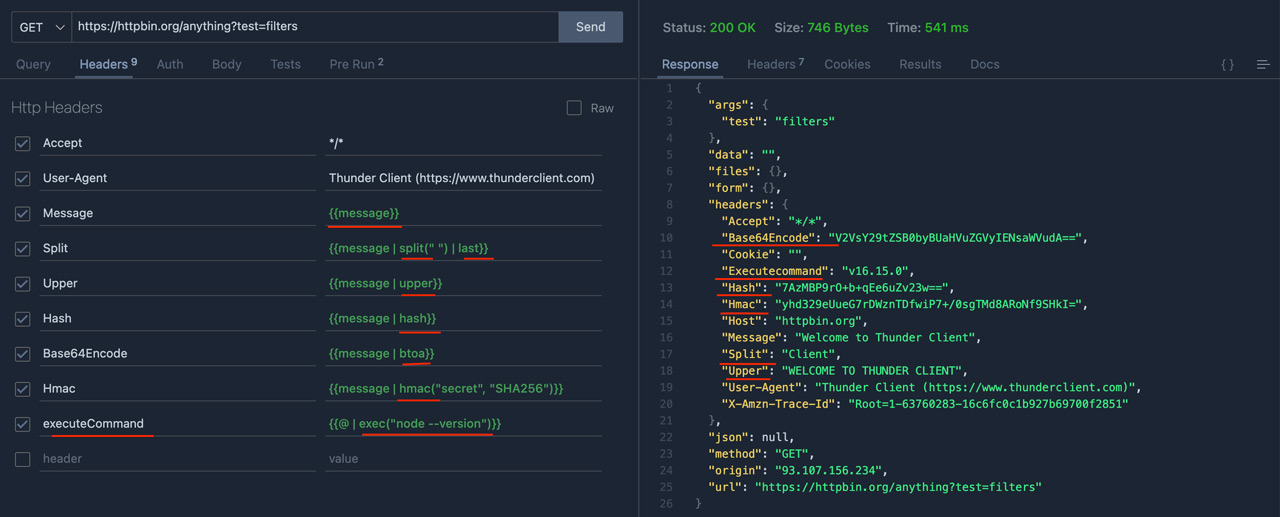The height and width of the screenshot is (517, 1280).
Task: Click the Message header name field
Action: coord(178,213)
